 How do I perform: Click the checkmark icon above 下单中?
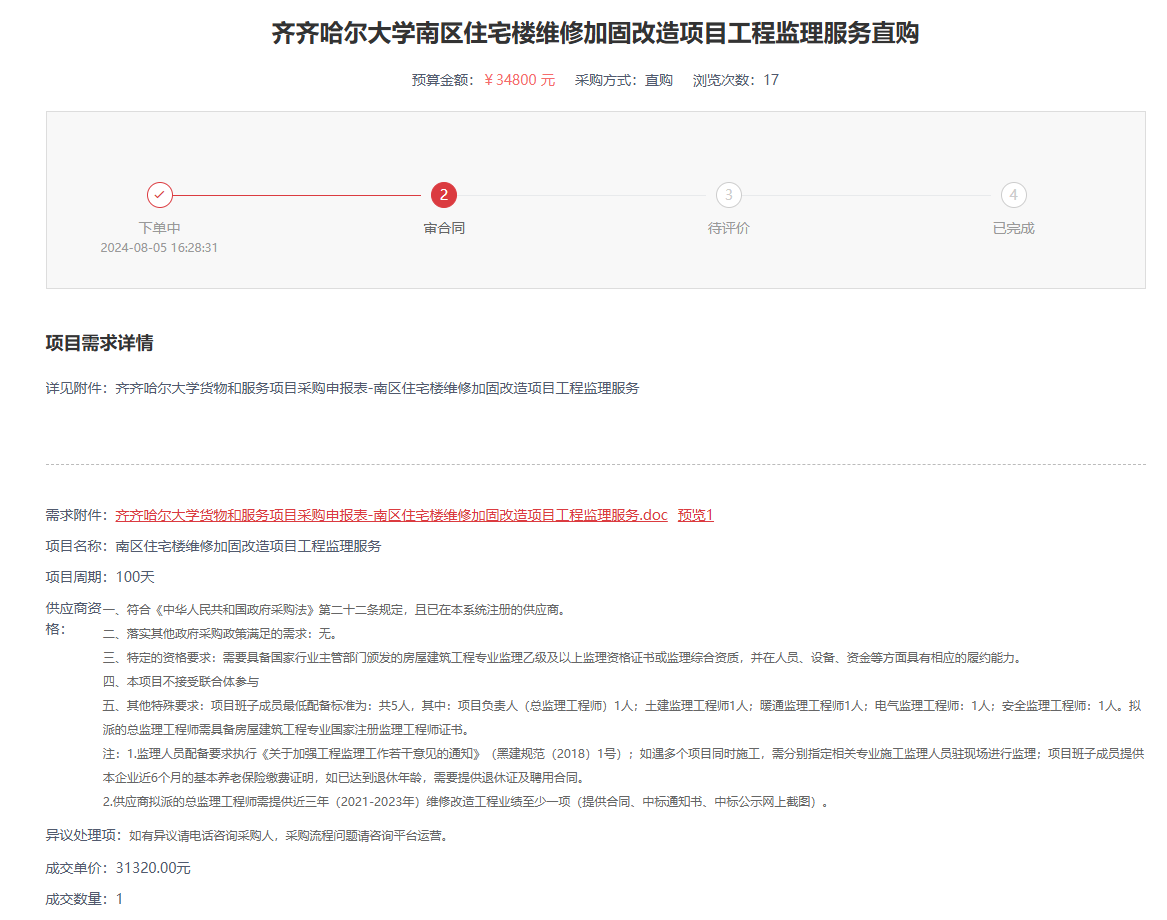(x=160, y=195)
